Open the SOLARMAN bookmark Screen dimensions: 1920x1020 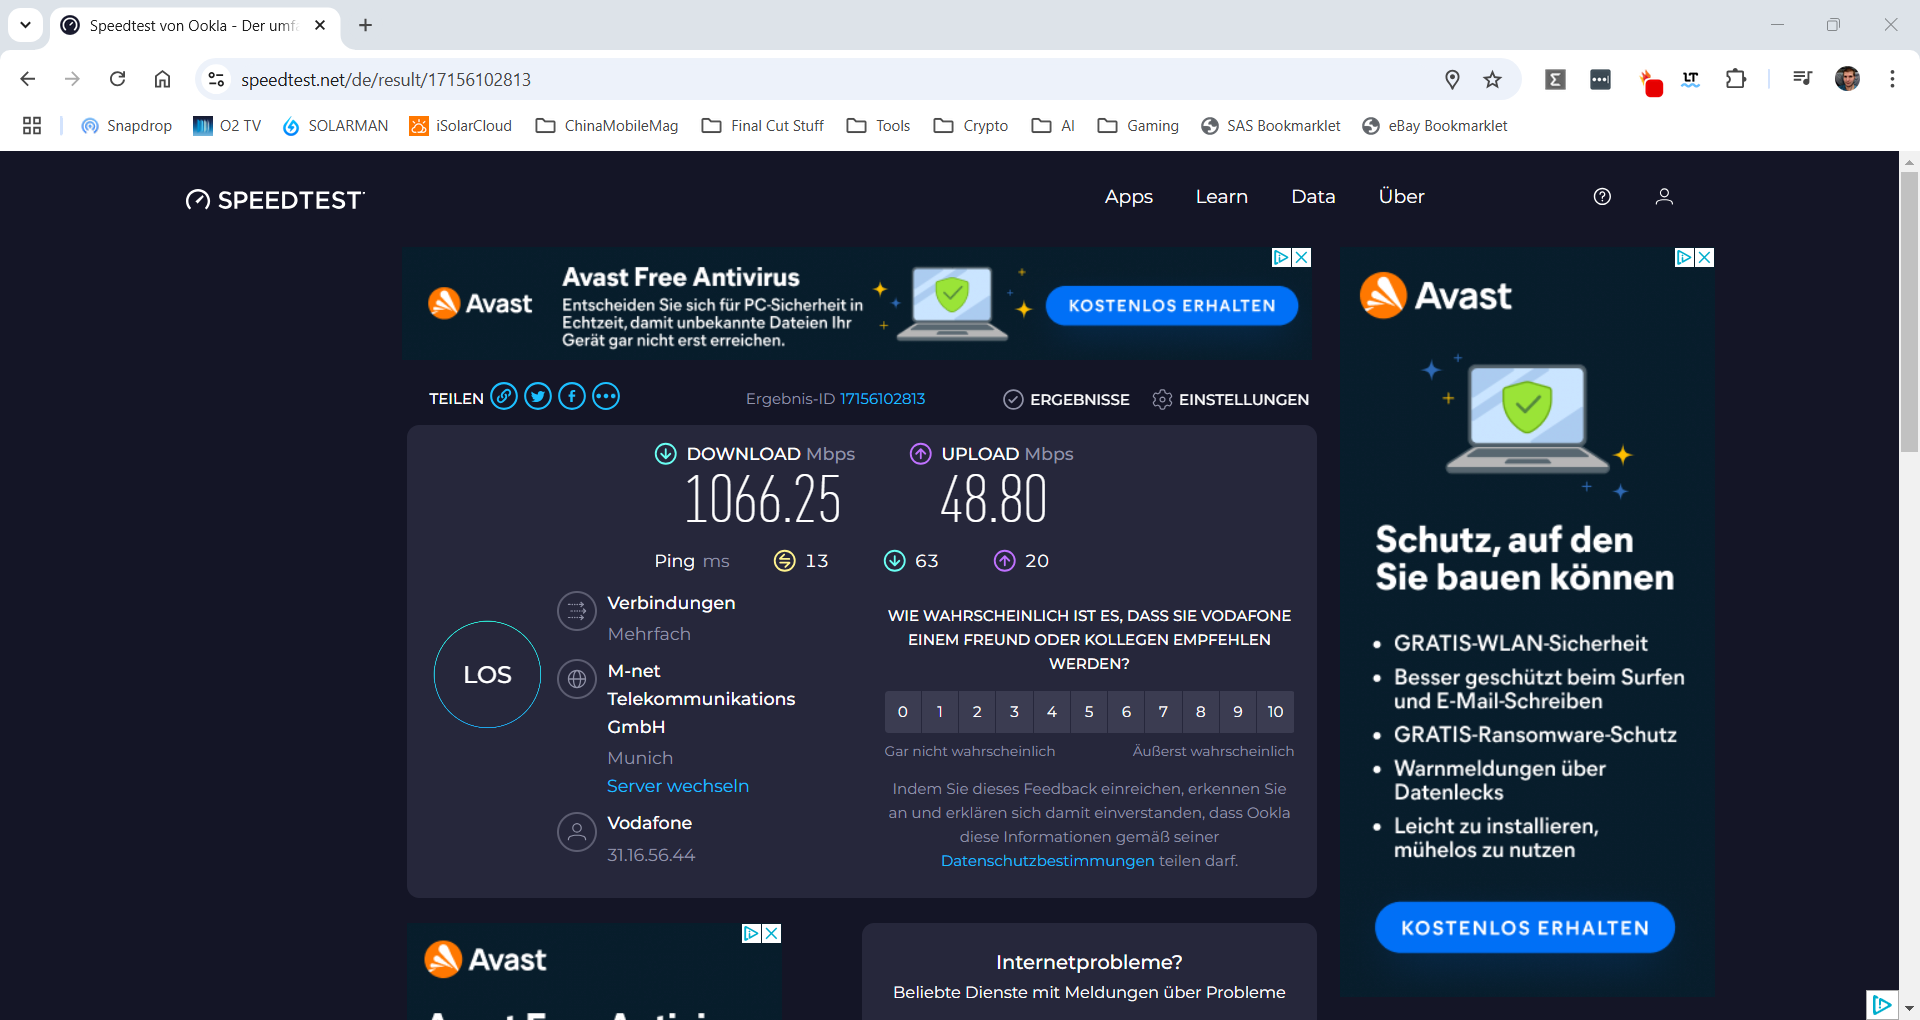point(336,126)
